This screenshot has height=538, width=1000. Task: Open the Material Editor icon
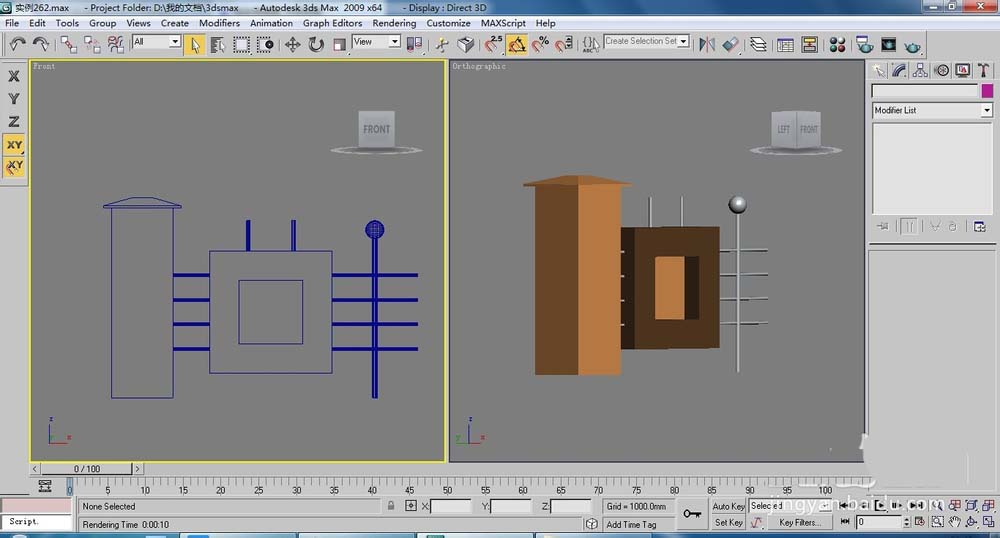tap(837, 44)
